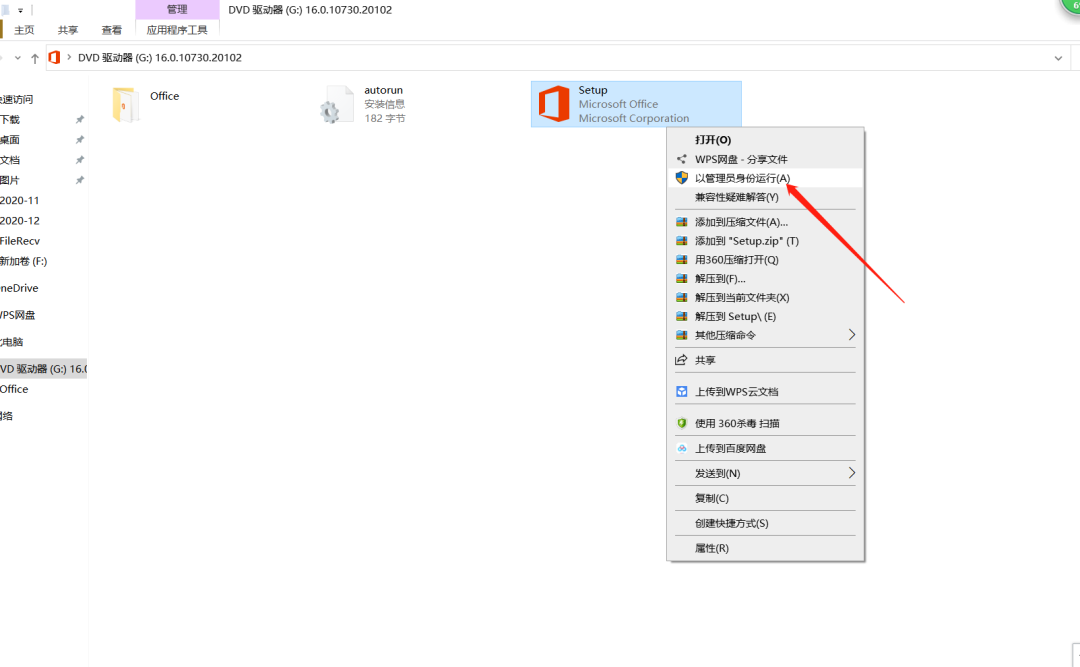Click the '安装信息' label under autorun
The width and height of the screenshot is (1080, 667).
[384, 104]
